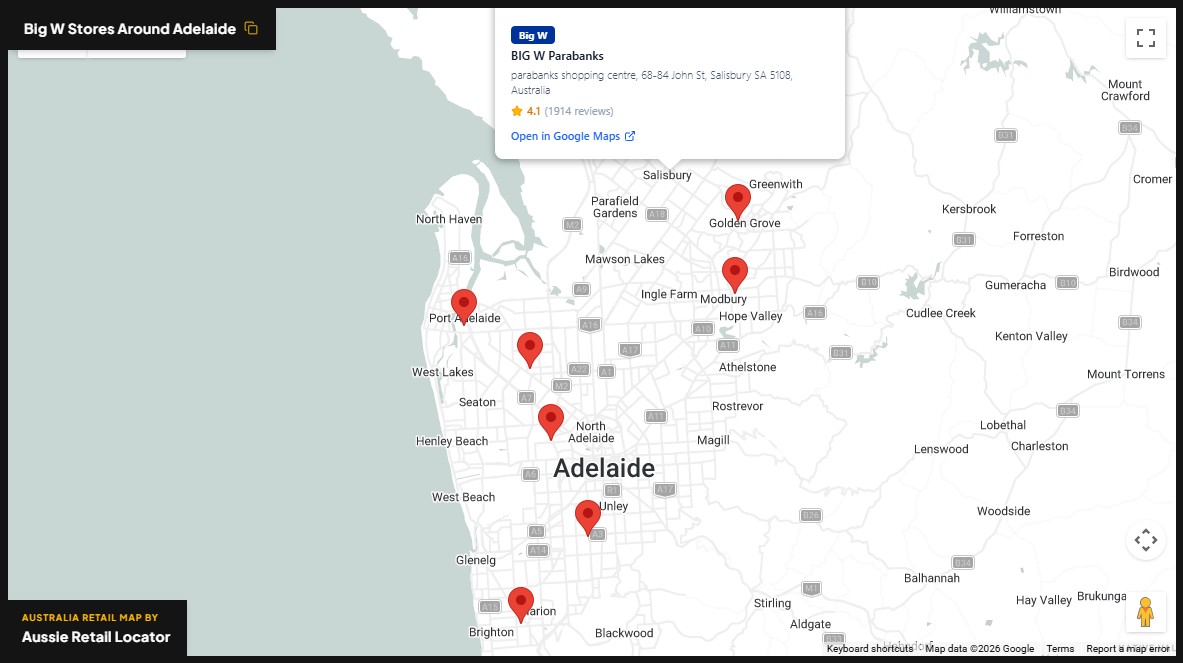Click the Lobethal map label
The width and height of the screenshot is (1183, 663).
coord(1003,425)
